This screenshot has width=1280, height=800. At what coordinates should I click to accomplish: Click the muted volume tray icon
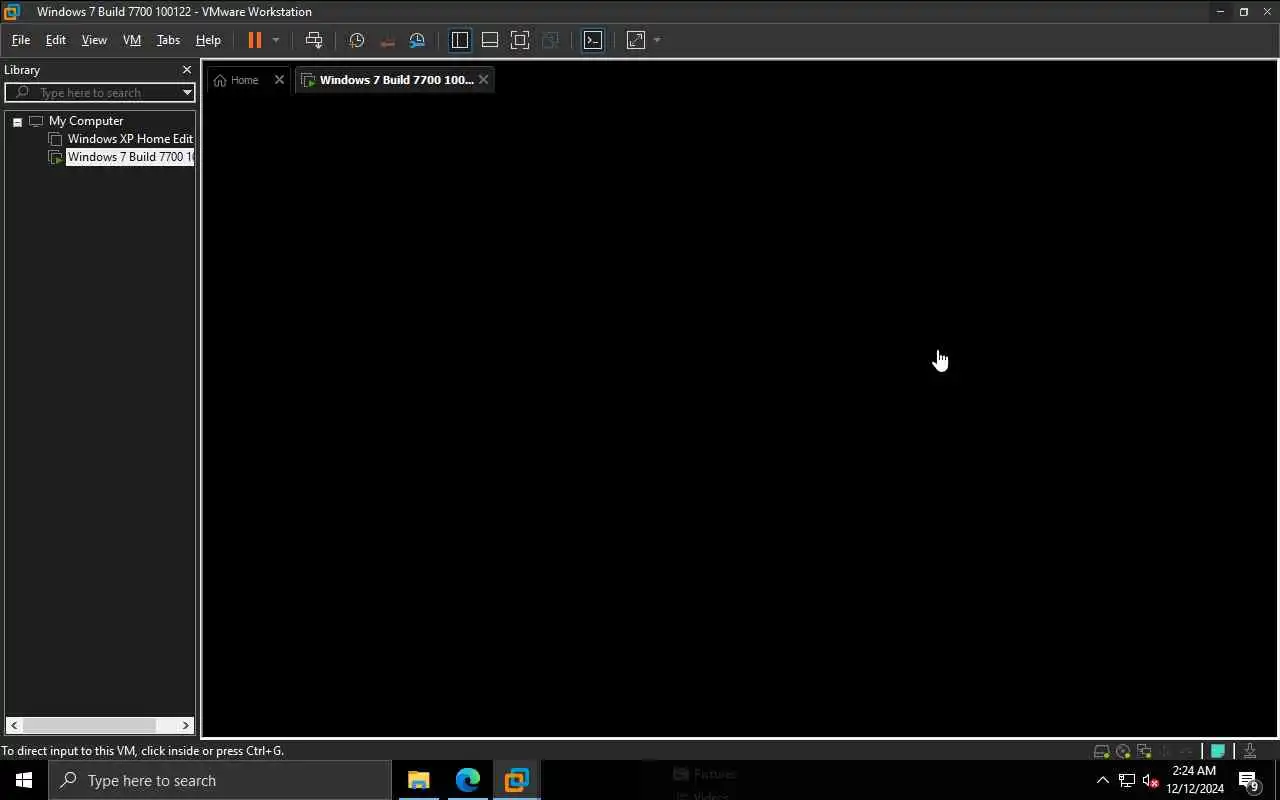tap(1151, 781)
